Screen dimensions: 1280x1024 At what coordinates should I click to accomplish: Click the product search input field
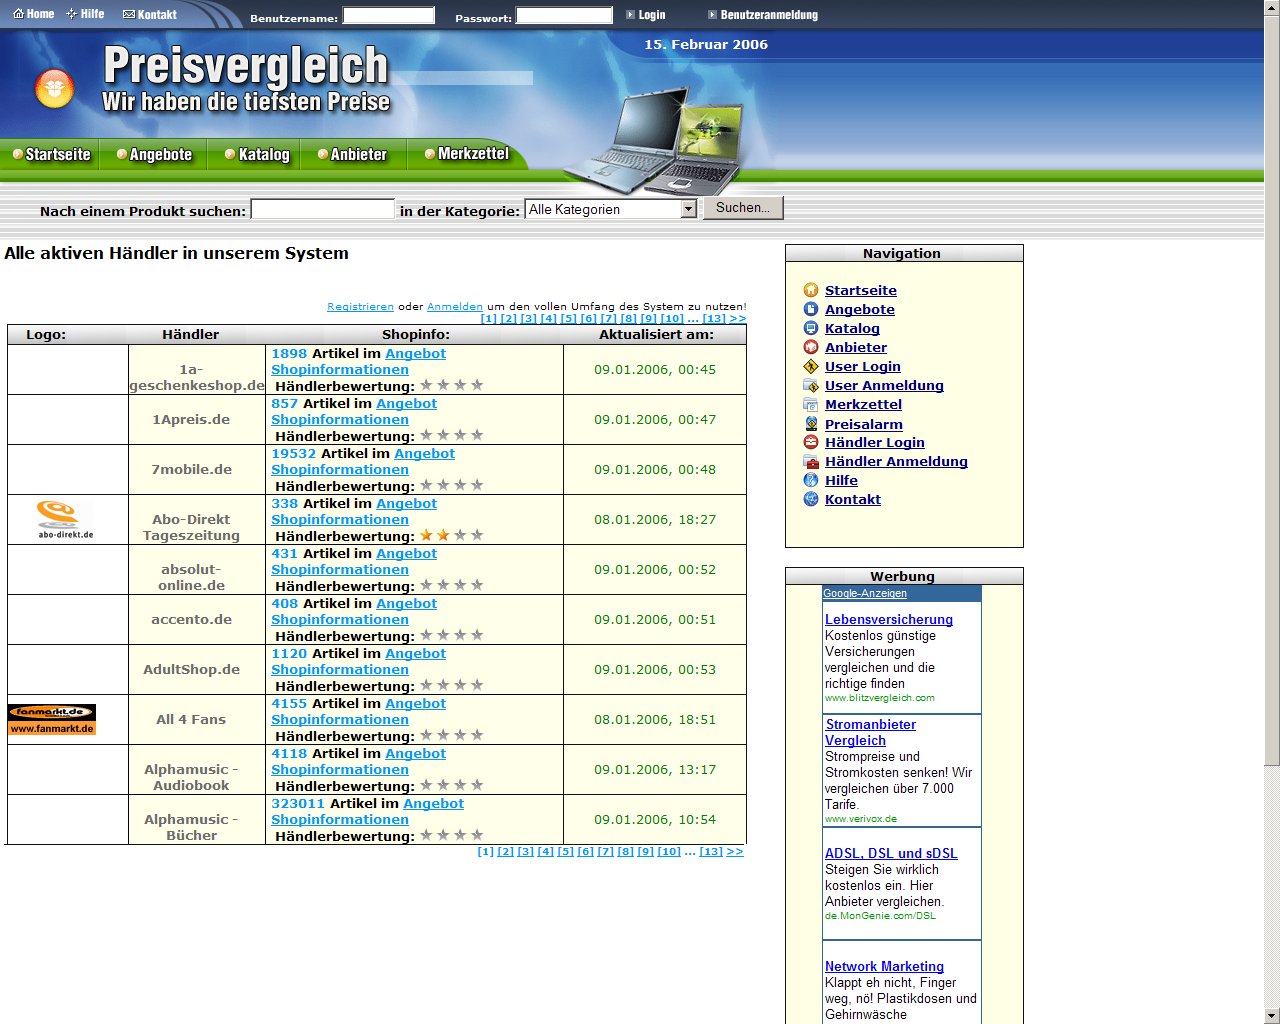(x=322, y=209)
